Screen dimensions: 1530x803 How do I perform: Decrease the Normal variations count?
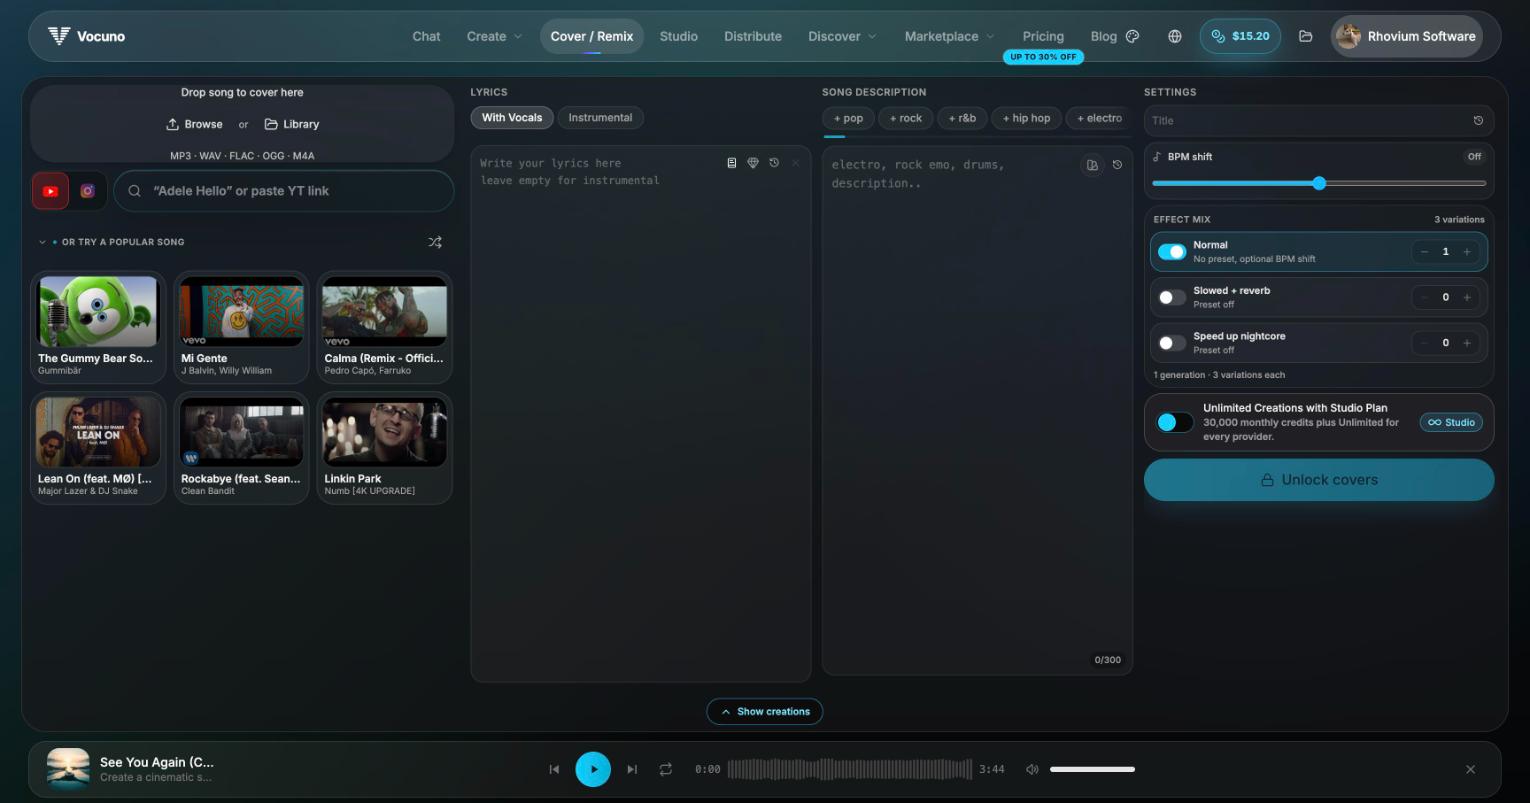(x=1424, y=252)
